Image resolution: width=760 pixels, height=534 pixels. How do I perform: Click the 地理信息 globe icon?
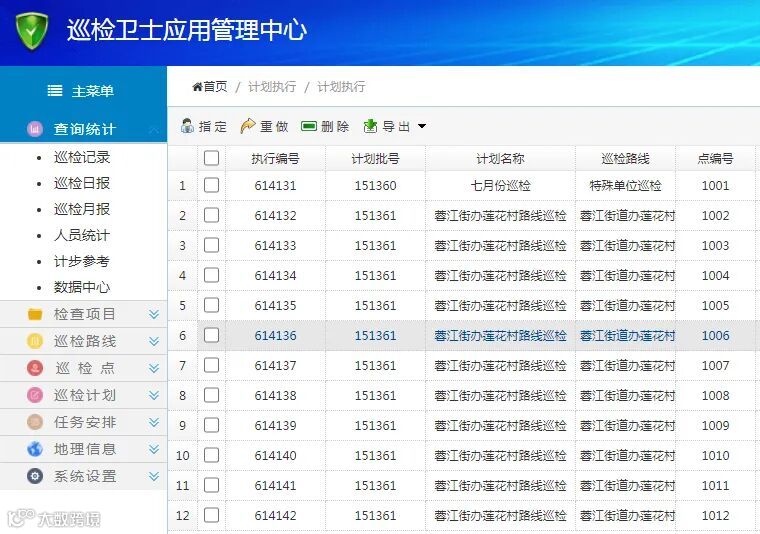point(35,449)
